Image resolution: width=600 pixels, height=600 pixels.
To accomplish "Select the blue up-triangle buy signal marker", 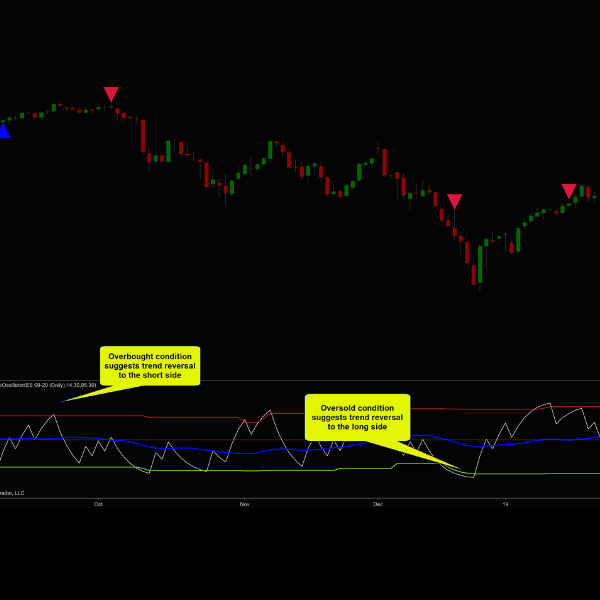I will pos(4,131).
